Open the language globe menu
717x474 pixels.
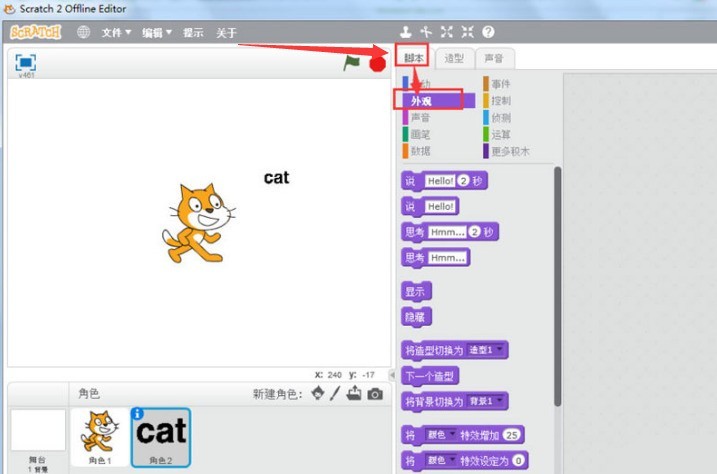click(83, 32)
